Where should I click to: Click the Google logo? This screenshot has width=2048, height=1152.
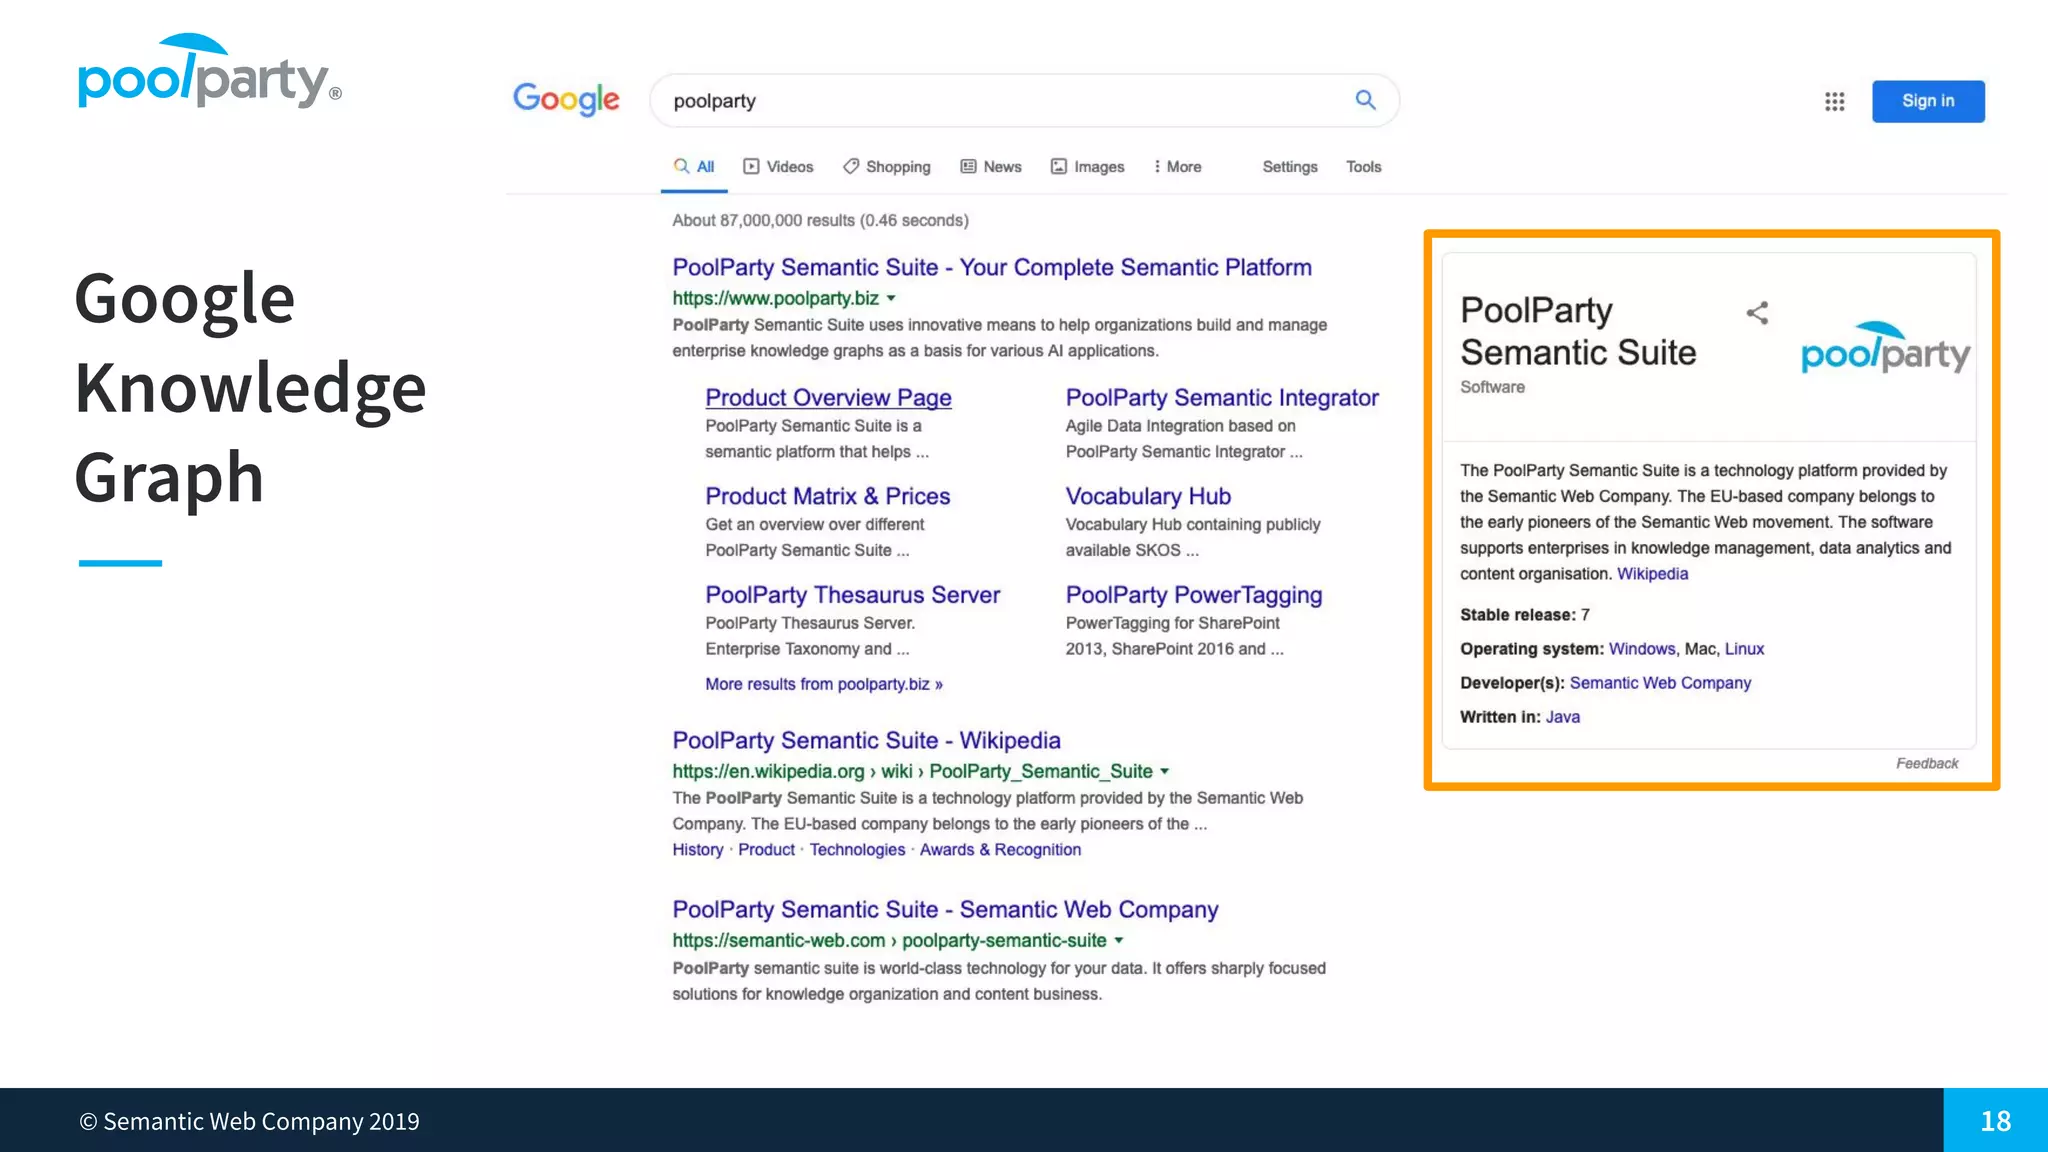(x=566, y=98)
